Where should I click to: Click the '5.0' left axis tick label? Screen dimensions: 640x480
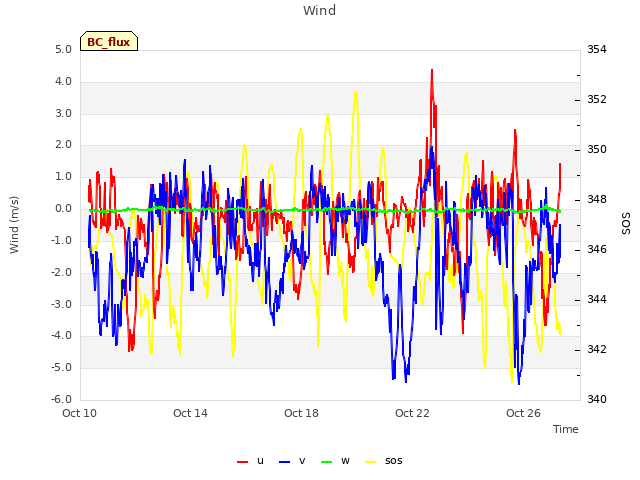pyautogui.click(x=64, y=50)
